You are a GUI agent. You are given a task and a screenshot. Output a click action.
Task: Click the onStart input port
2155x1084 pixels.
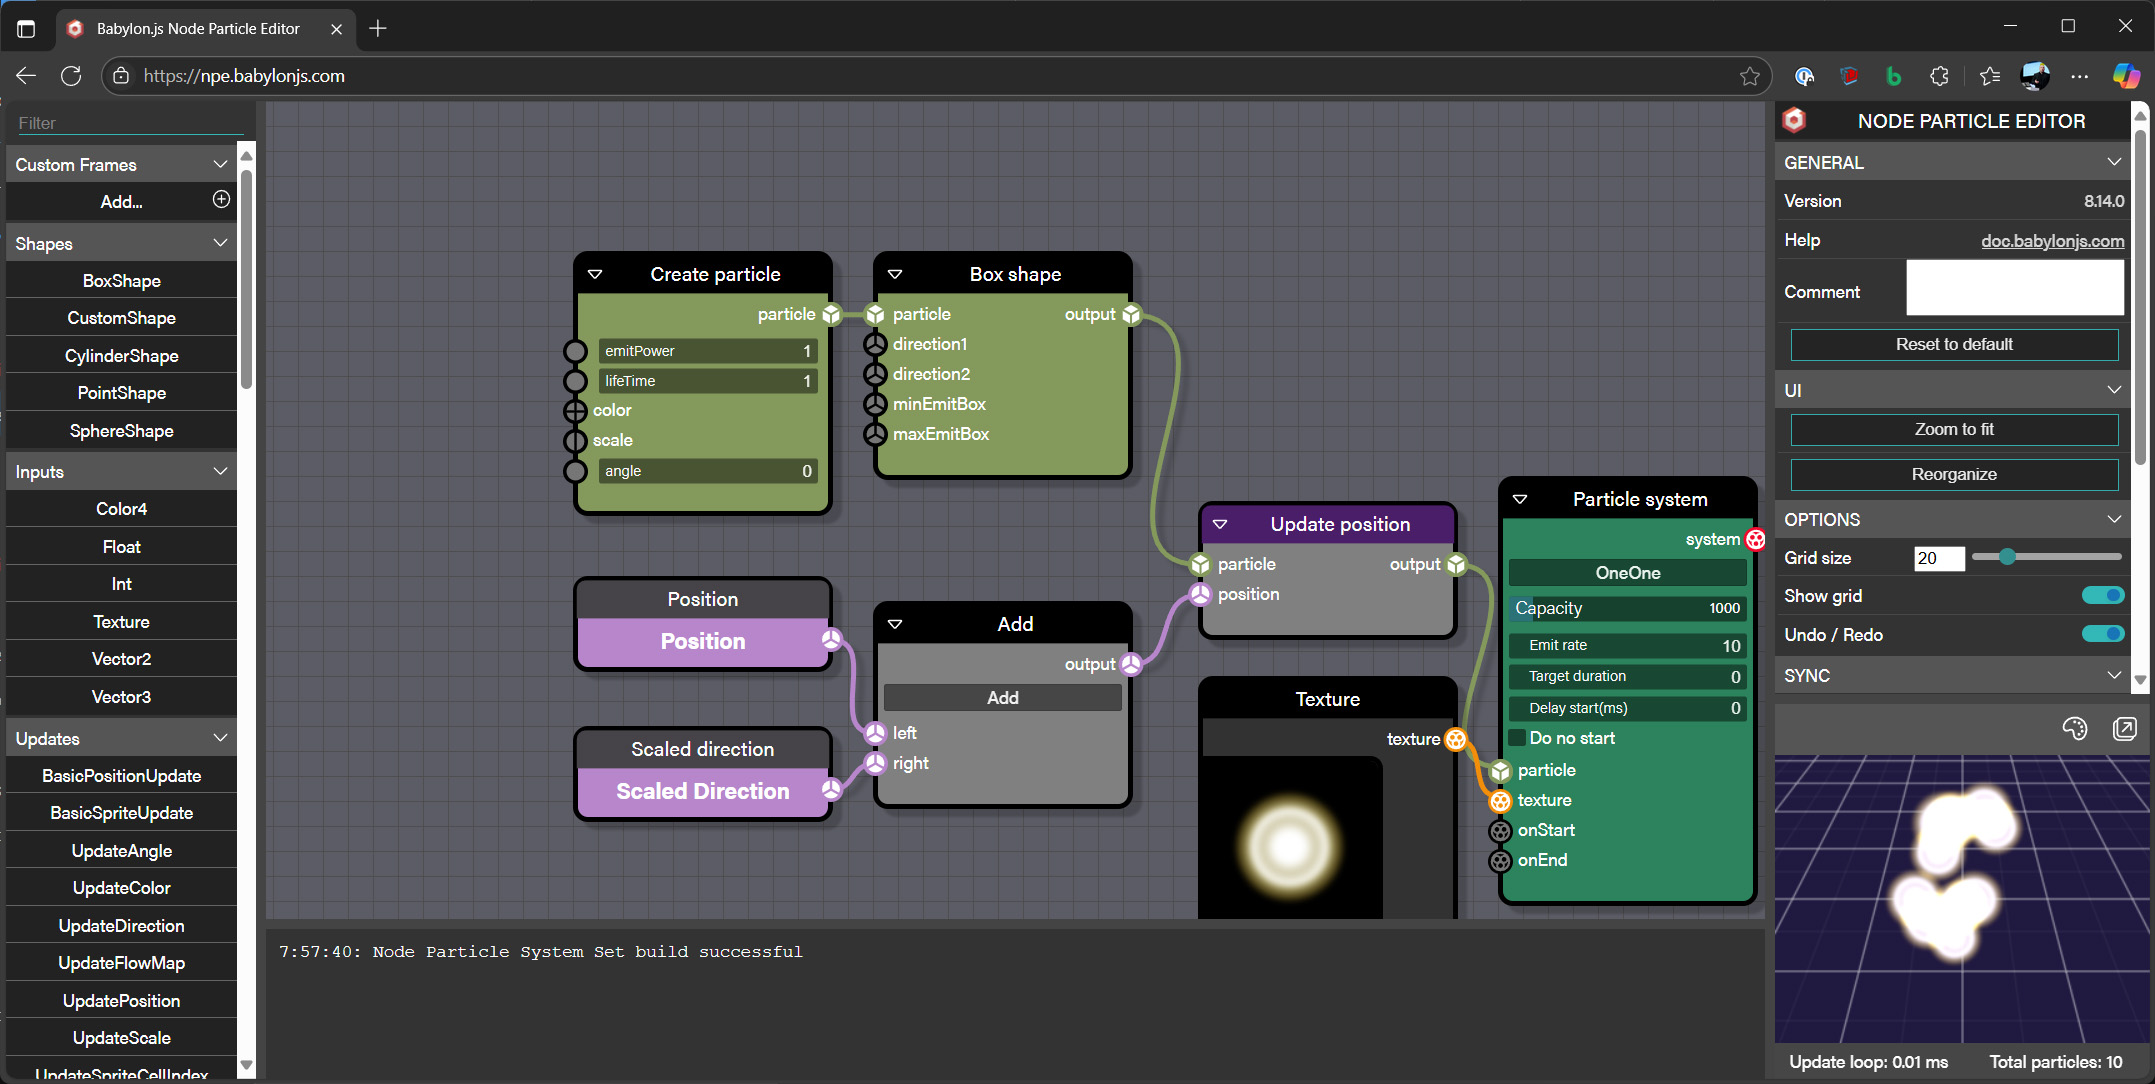tap(1500, 830)
